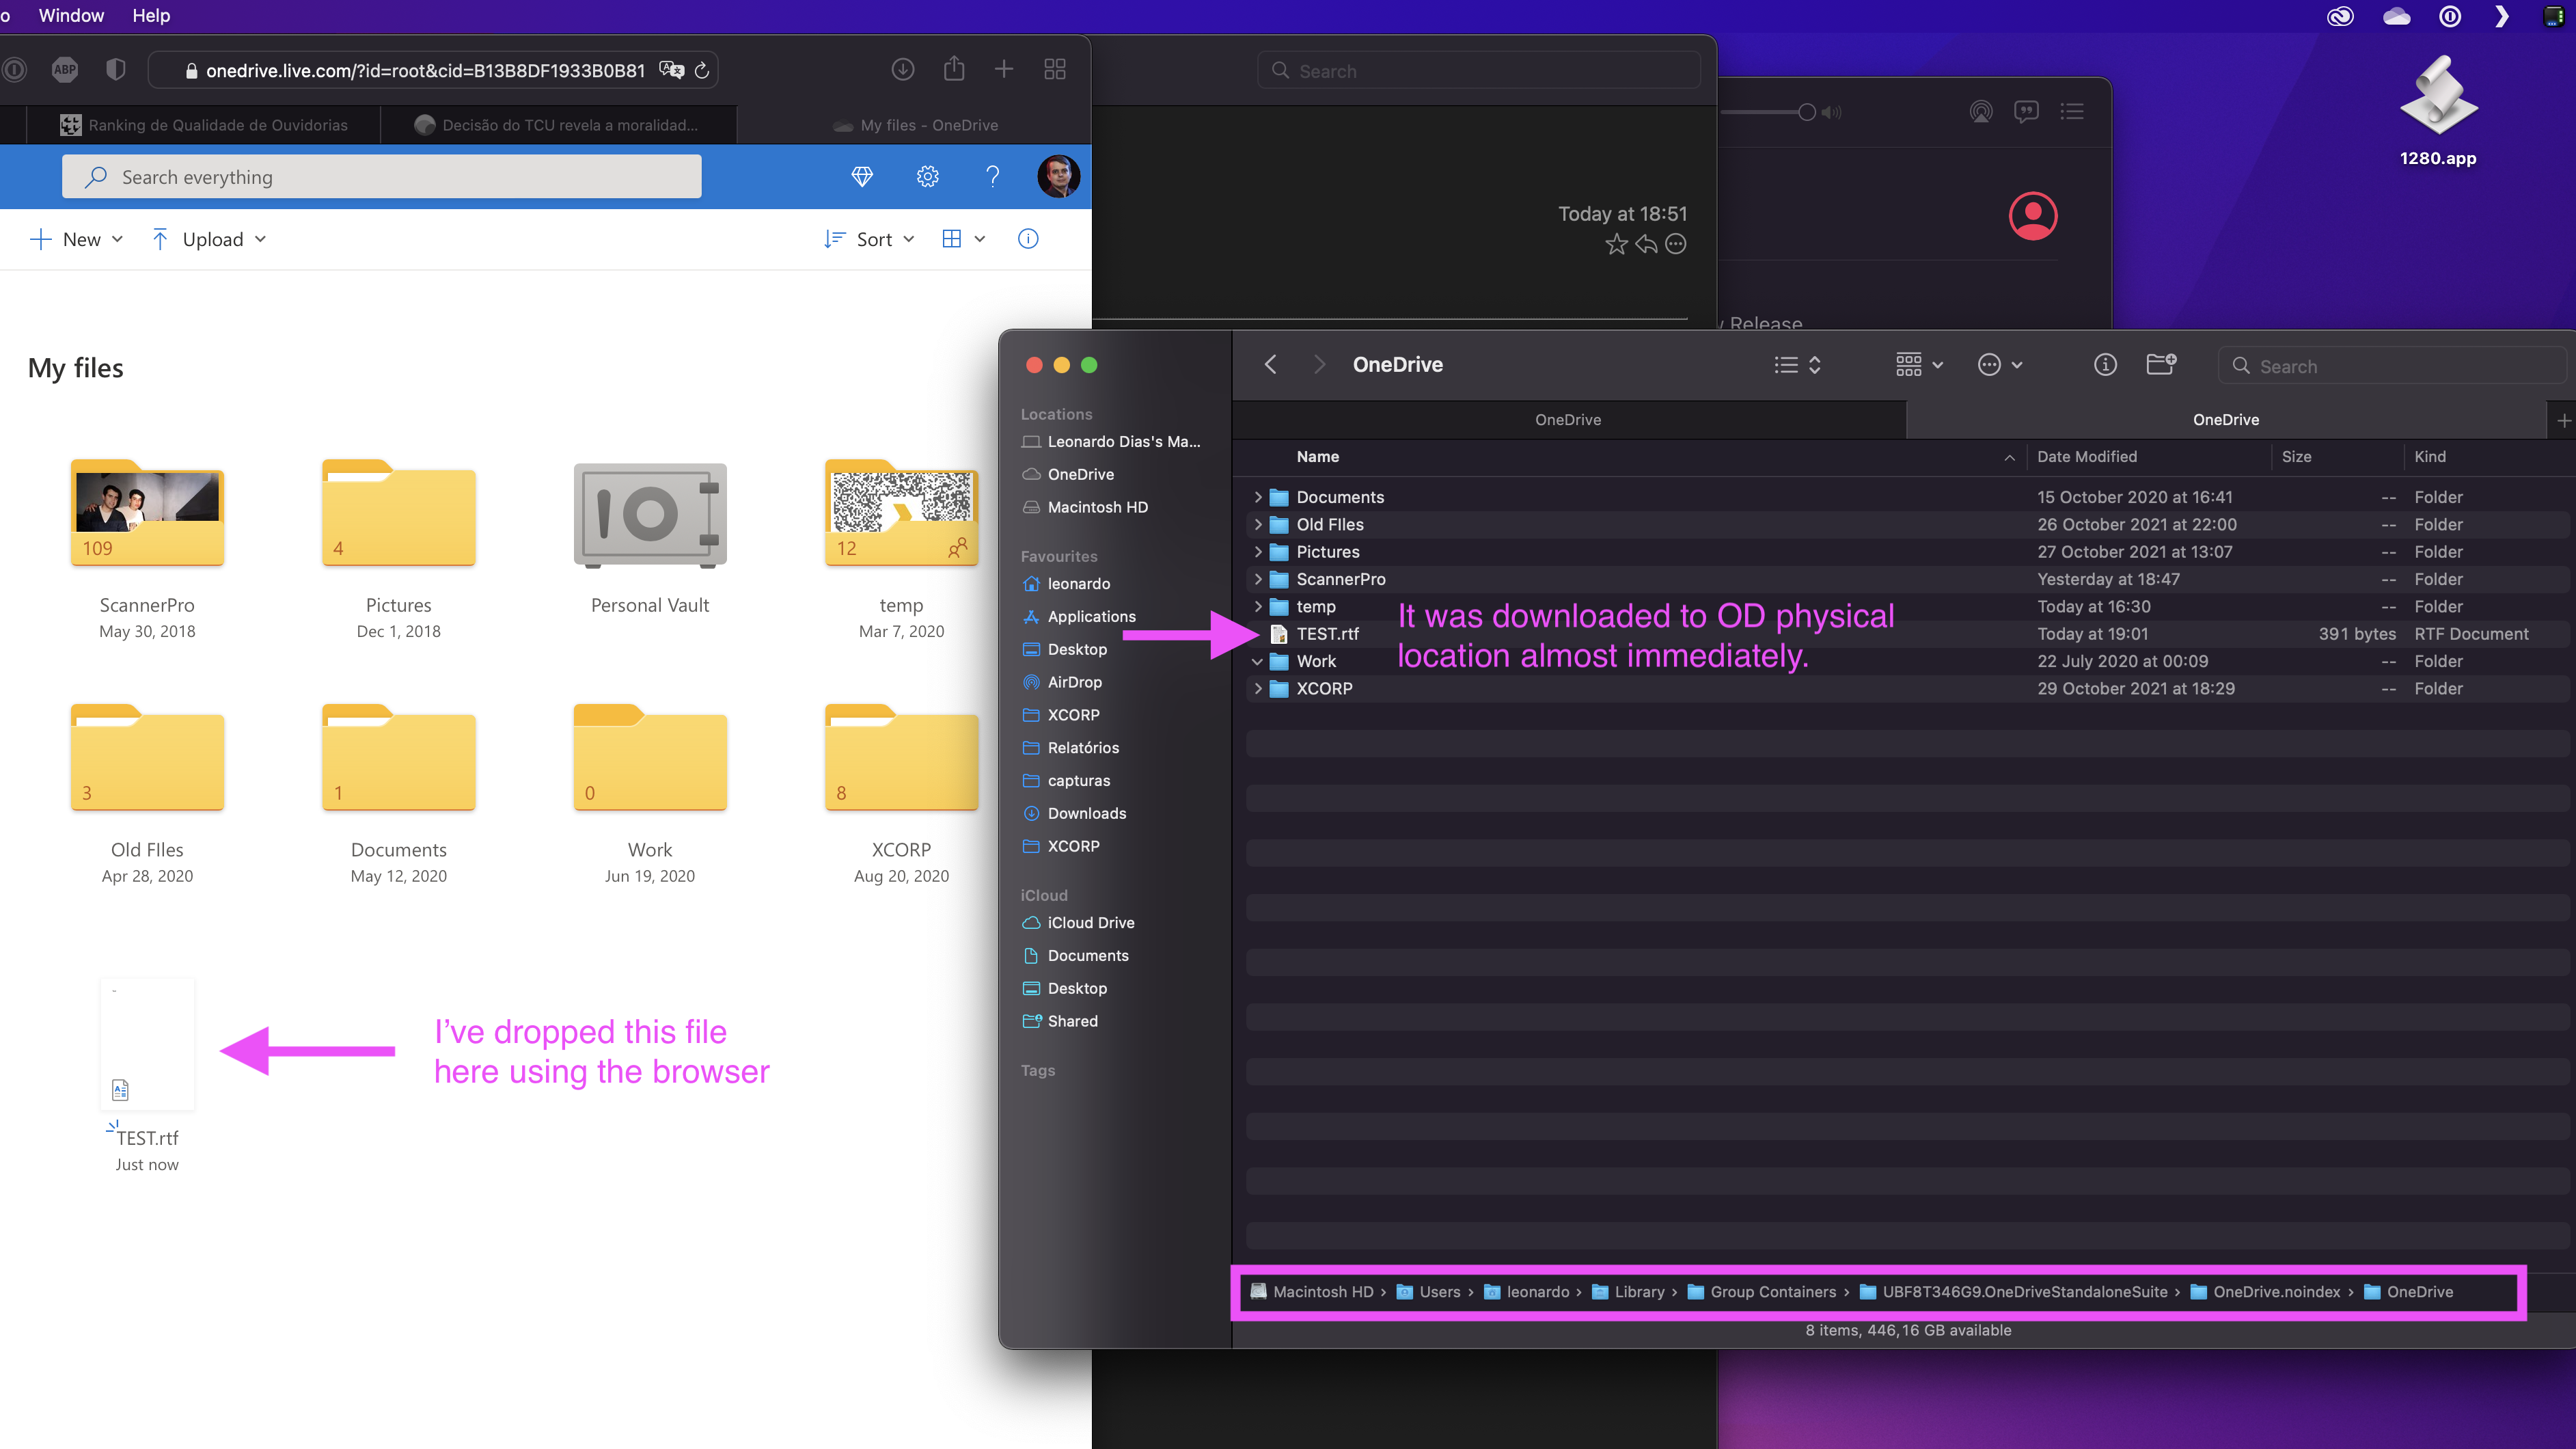Click the OneDrive settings gear icon
Image resolution: width=2576 pixels, height=1449 pixels.
tap(927, 177)
